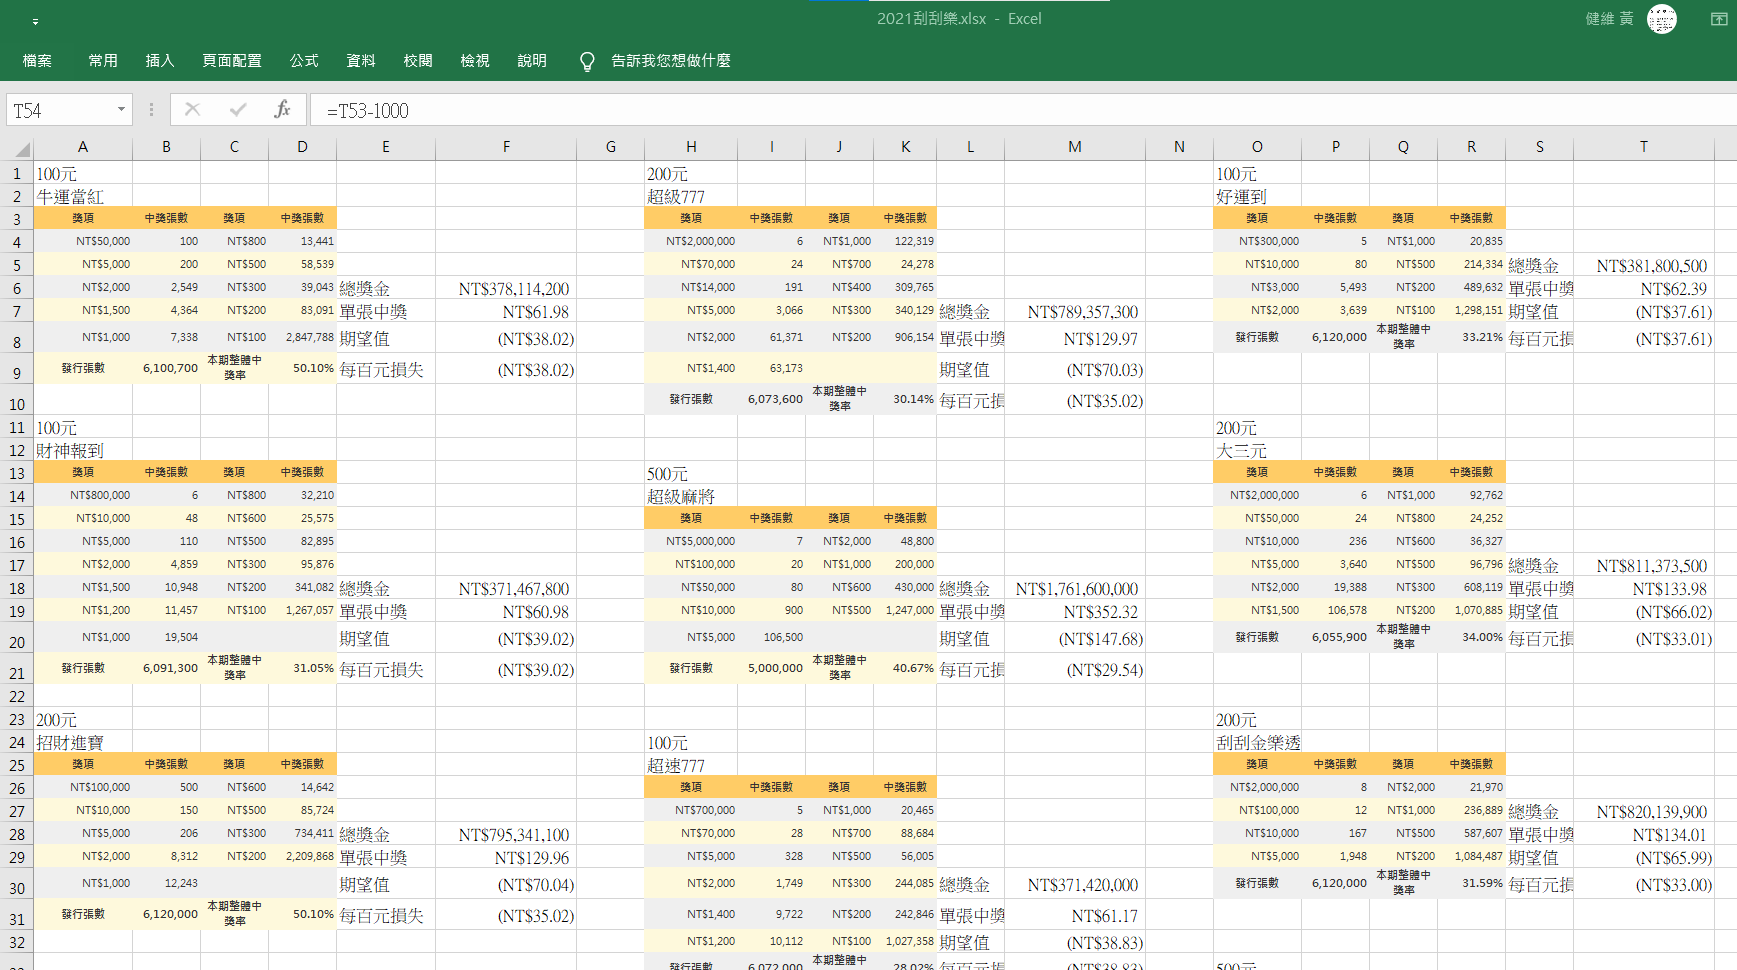Select column M header
Screen dimensions: 1737x970
(x=1074, y=147)
